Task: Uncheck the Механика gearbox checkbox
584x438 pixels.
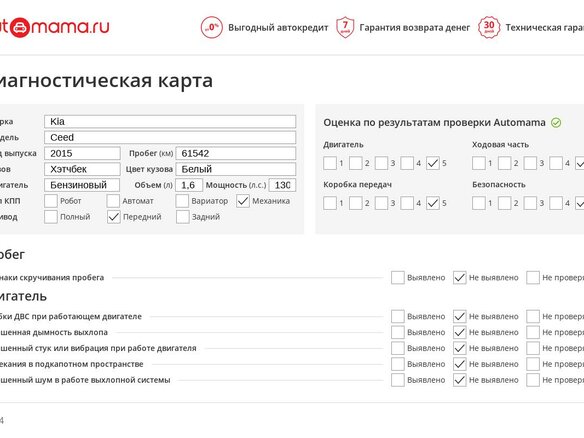Action: coord(243,201)
